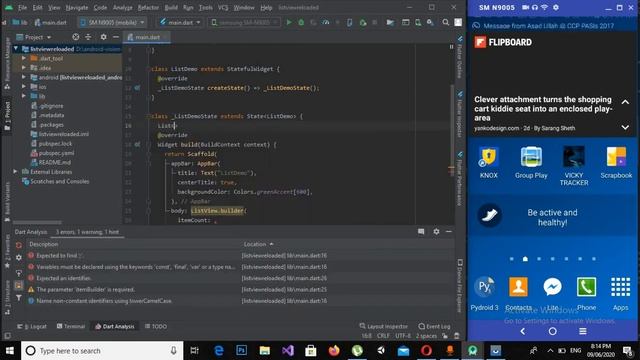Expand External Libraries node
The image size is (640, 360).
(16, 172)
